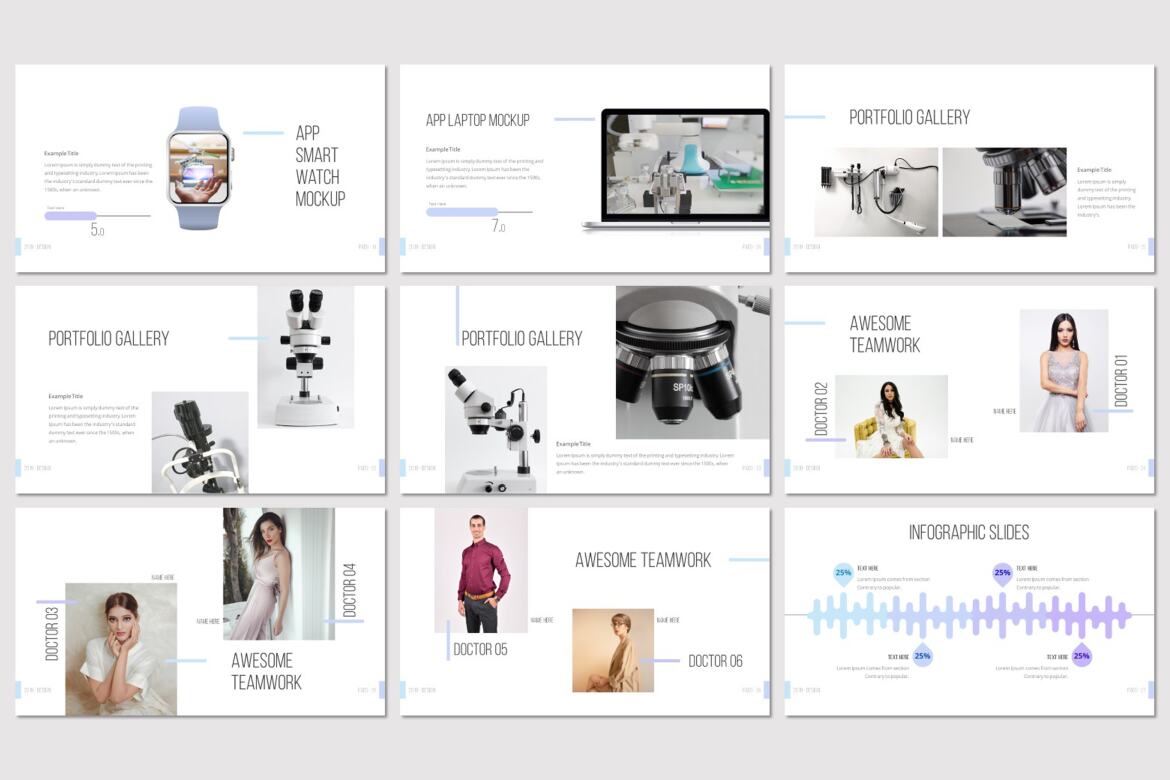The height and width of the screenshot is (780, 1170).
Task: Click the otoscope wall-mount image
Action: click(874, 190)
